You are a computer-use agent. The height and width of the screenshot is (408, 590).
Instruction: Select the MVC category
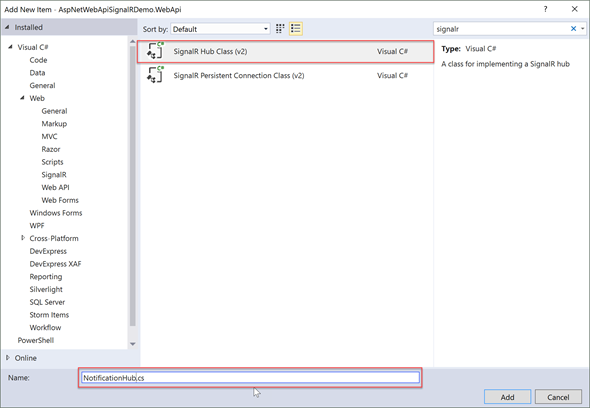click(49, 136)
